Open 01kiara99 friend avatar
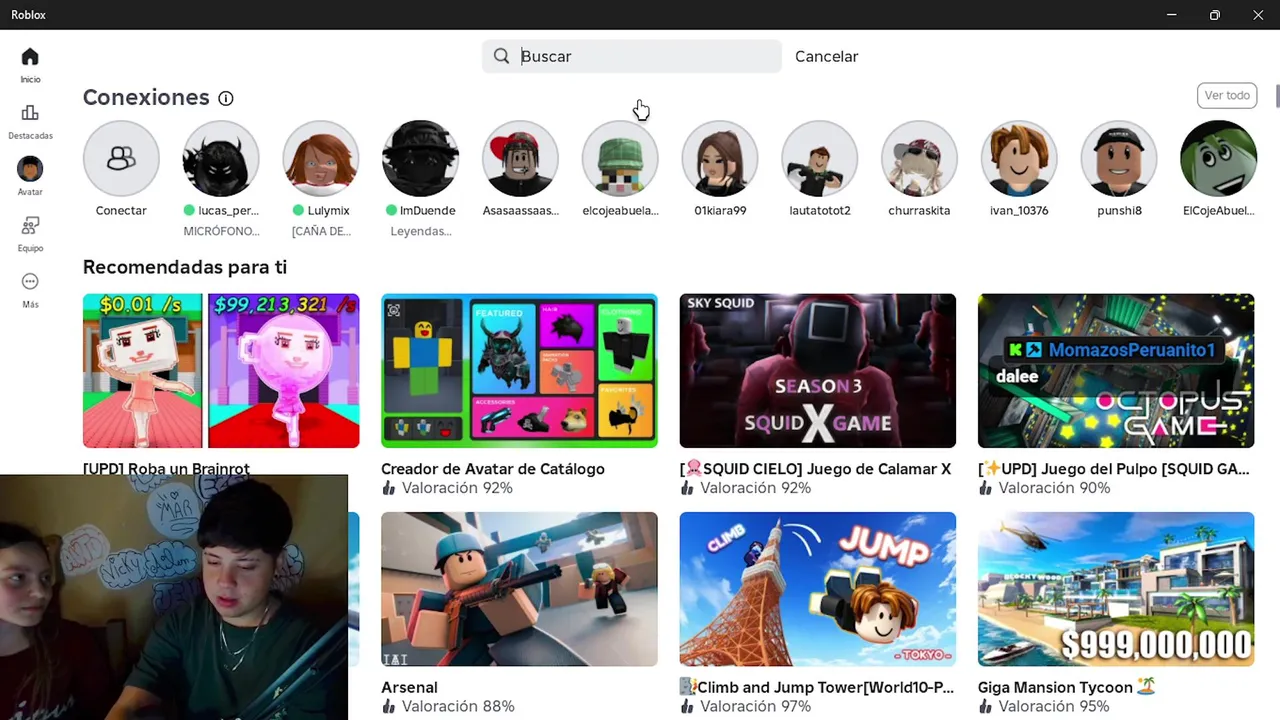 (x=720, y=158)
